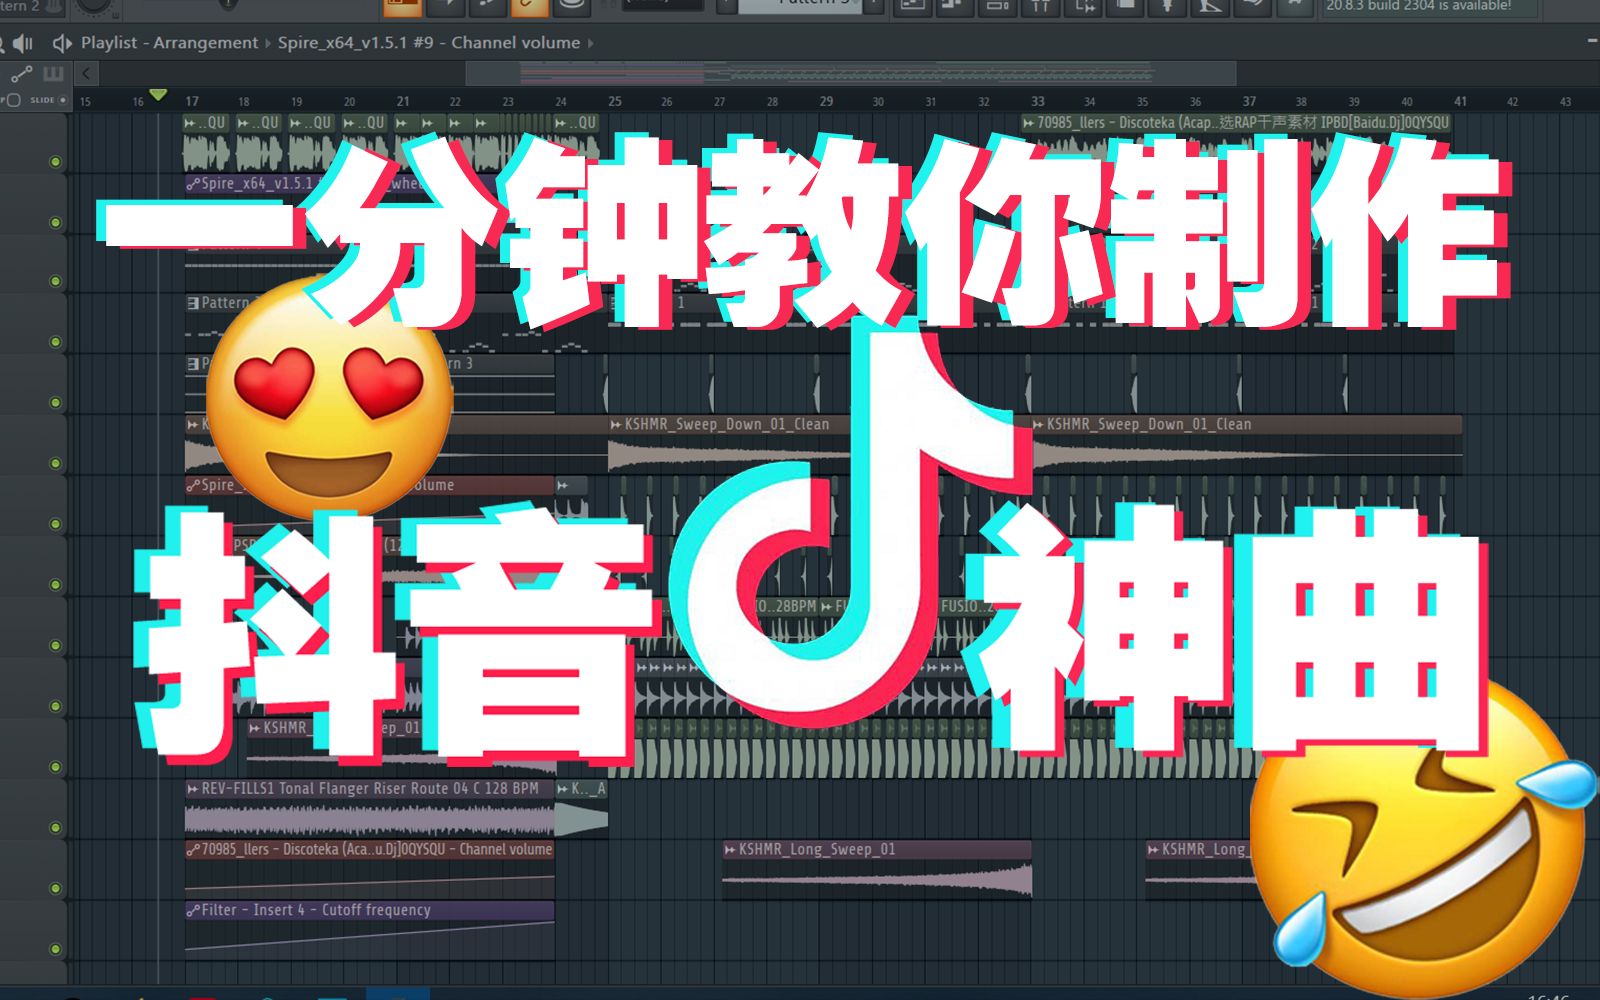
Task: Click Spire_x64_v1.5.1 #9 - Channel volume breadcrumb
Action: 428,43
